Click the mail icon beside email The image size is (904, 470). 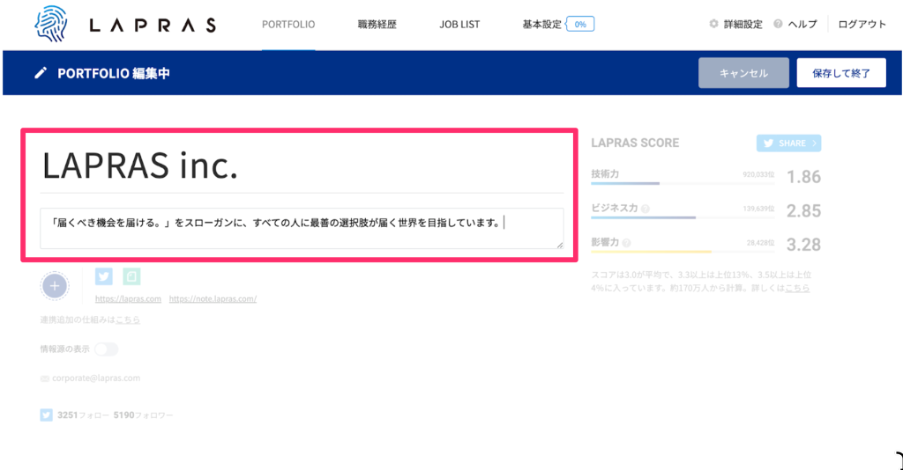pyautogui.click(x=44, y=379)
